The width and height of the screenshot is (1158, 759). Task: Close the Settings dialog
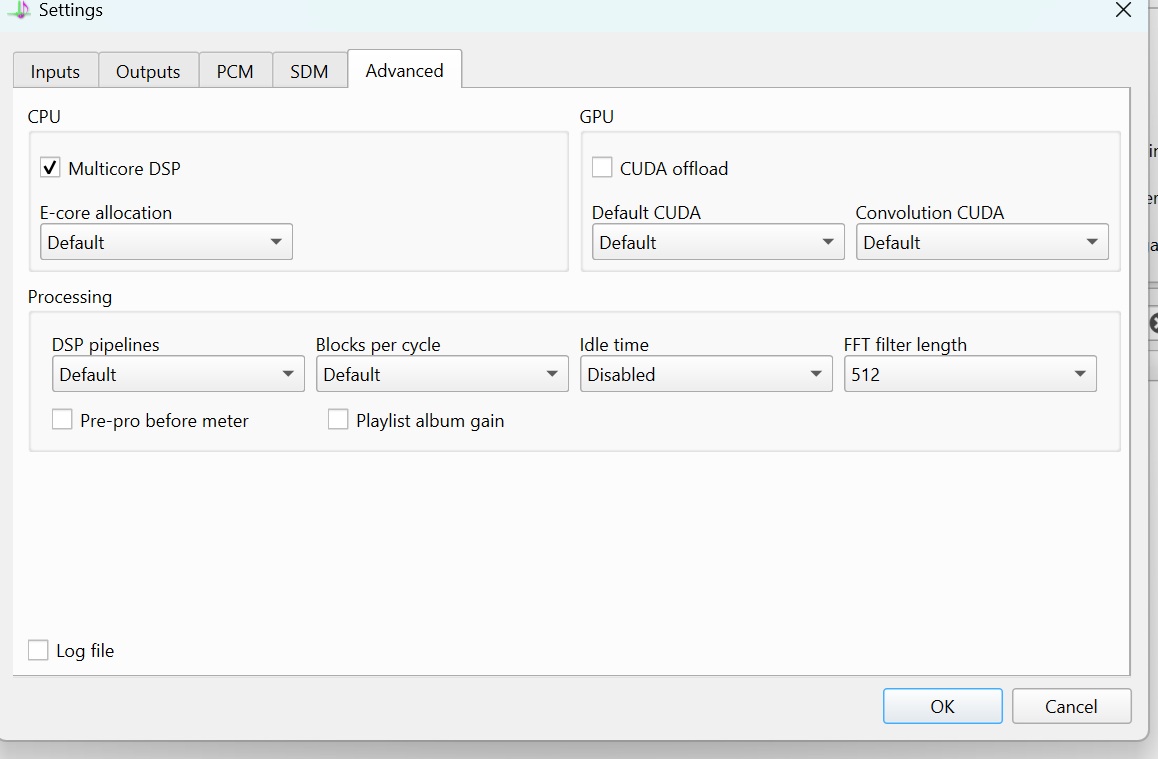click(x=1123, y=10)
